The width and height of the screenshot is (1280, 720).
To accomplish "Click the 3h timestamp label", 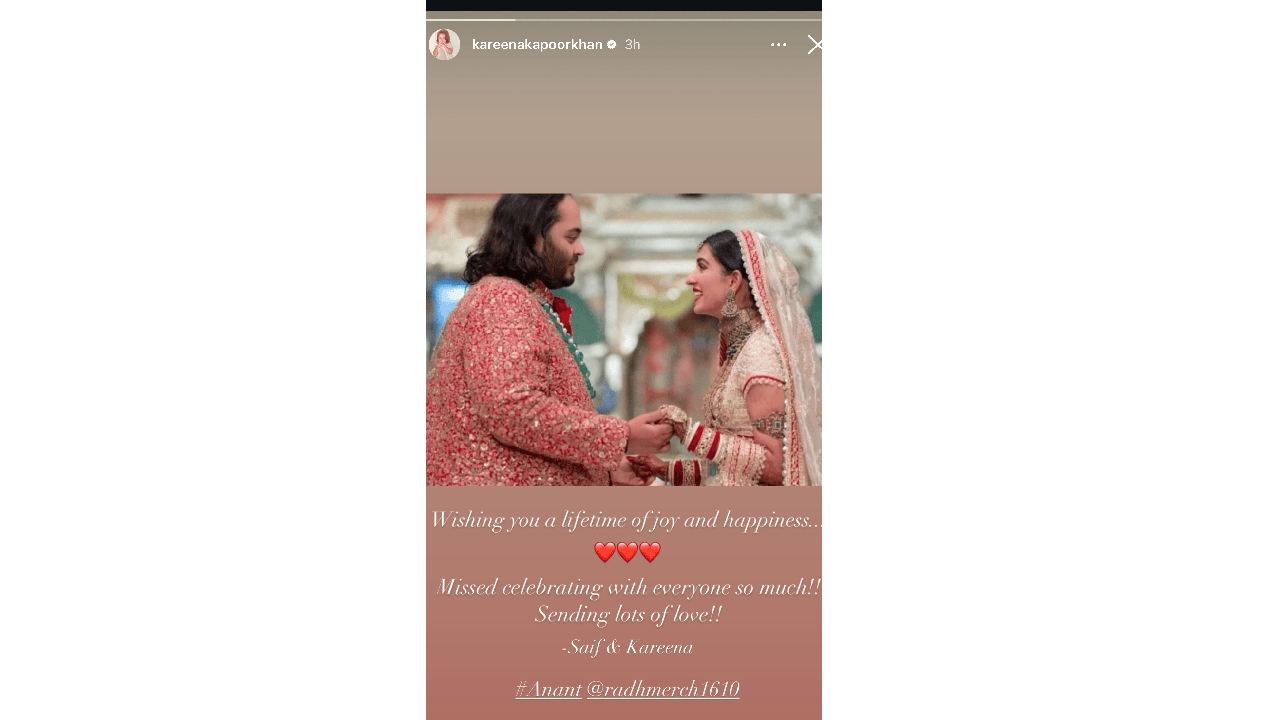I will coord(632,44).
